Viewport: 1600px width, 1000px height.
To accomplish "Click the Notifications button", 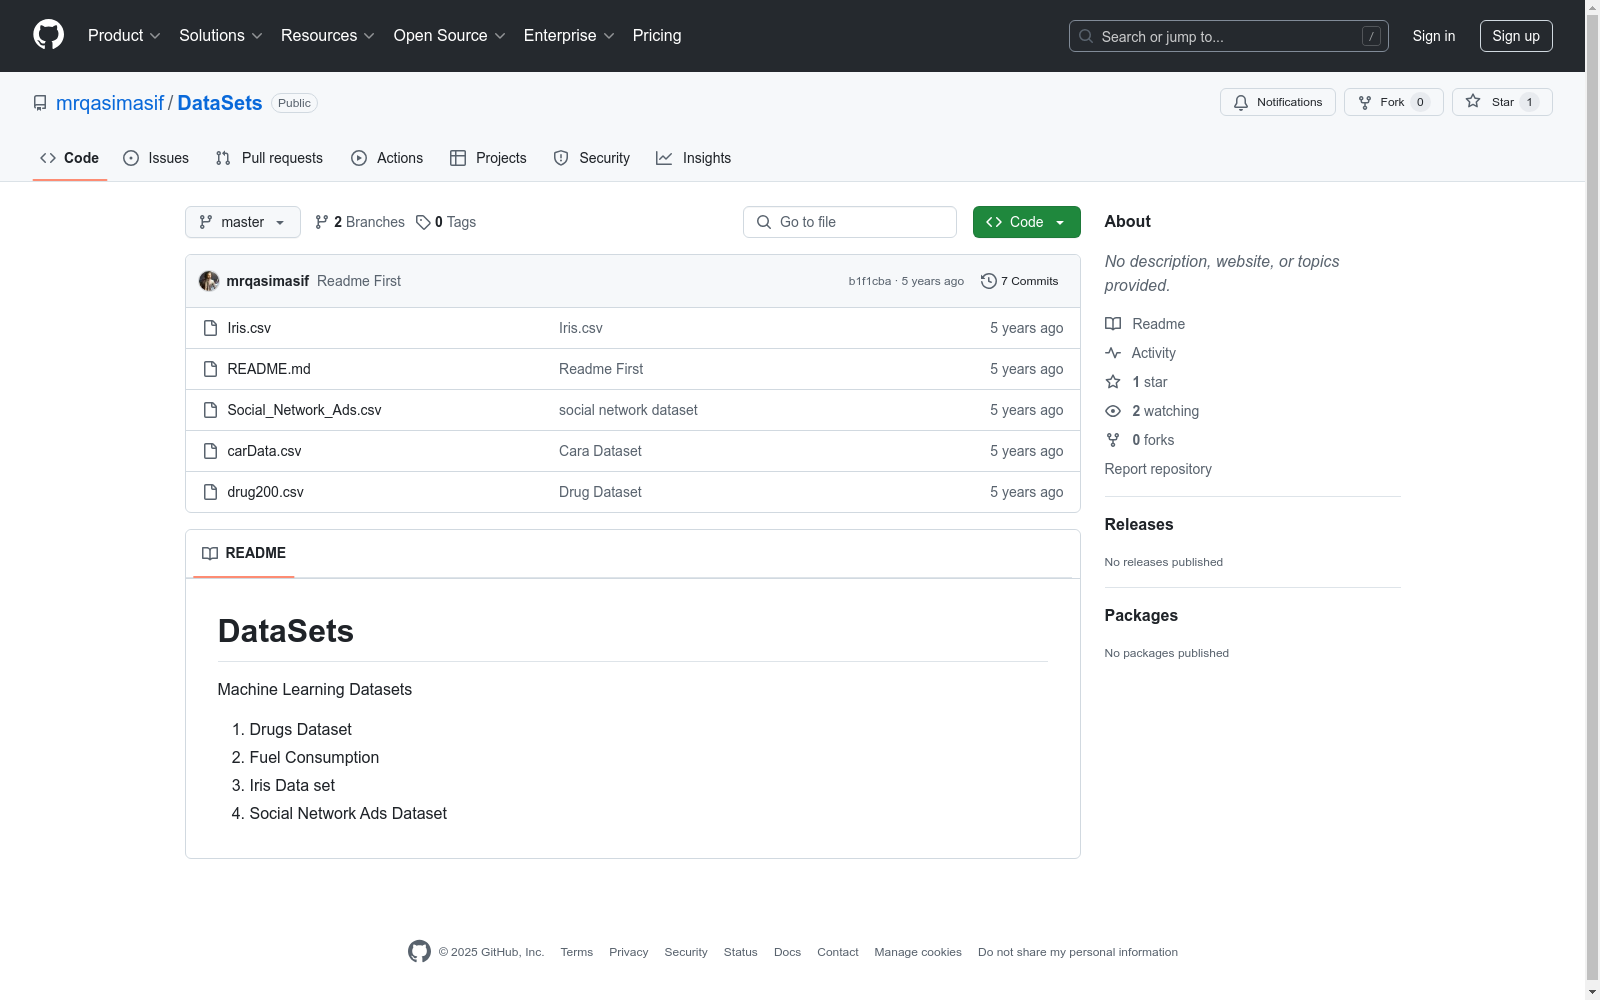I will (x=1278, y=102).
